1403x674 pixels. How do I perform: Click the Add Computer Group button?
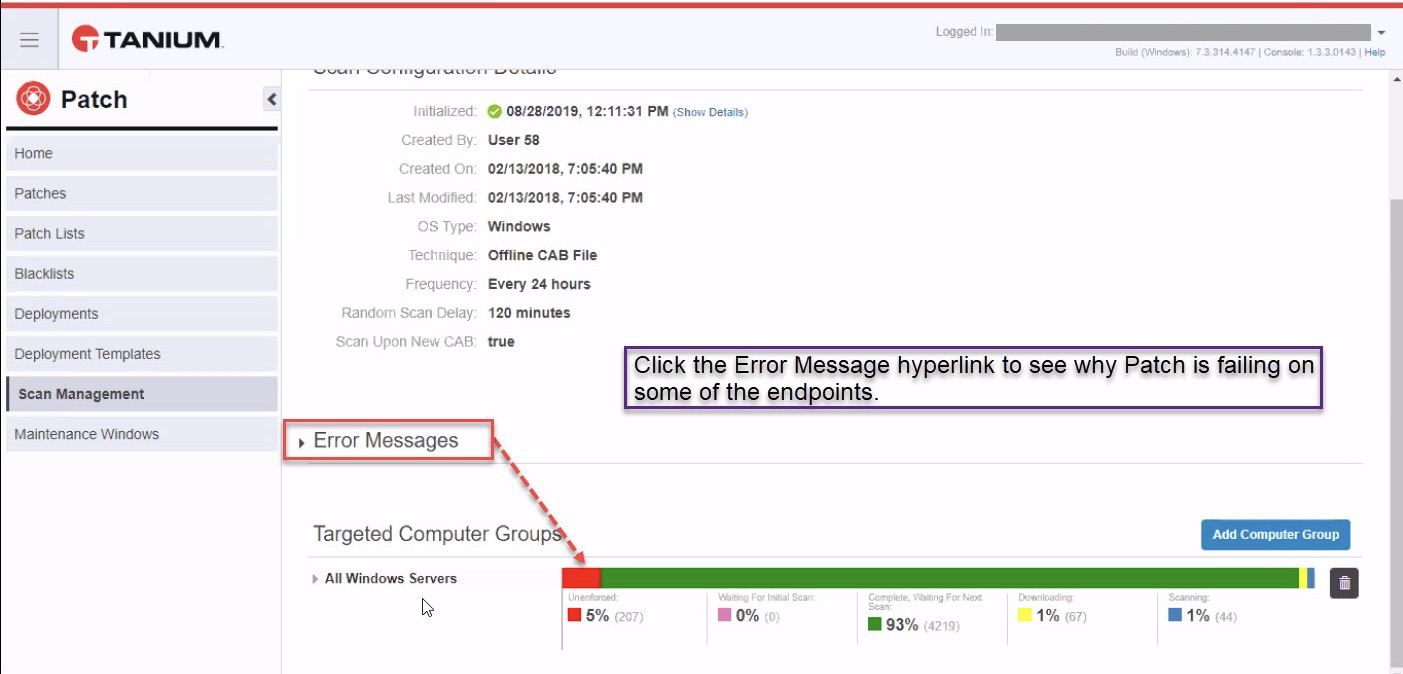pos(1275,534)
